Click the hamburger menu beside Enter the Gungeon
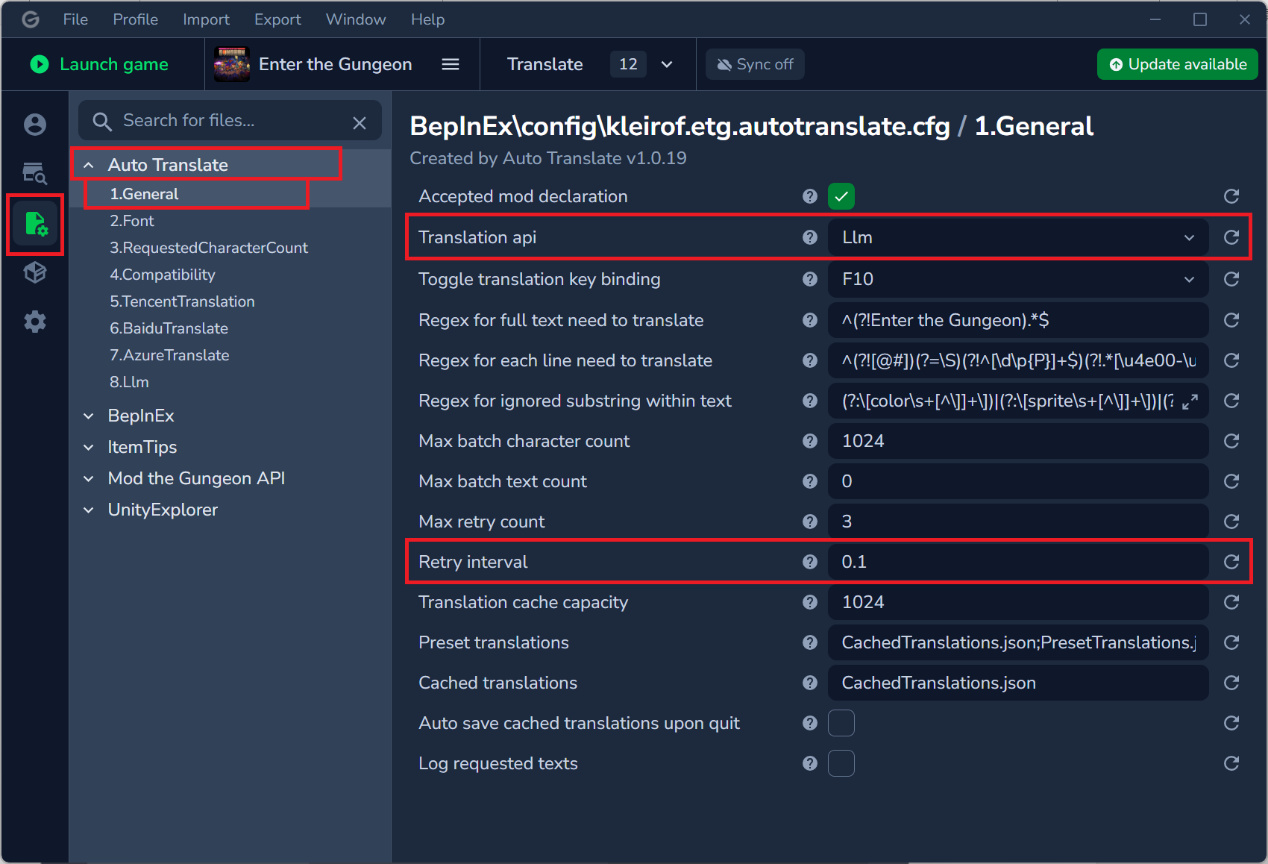Viewport: 1268px width, 864px height. [451, 64]
